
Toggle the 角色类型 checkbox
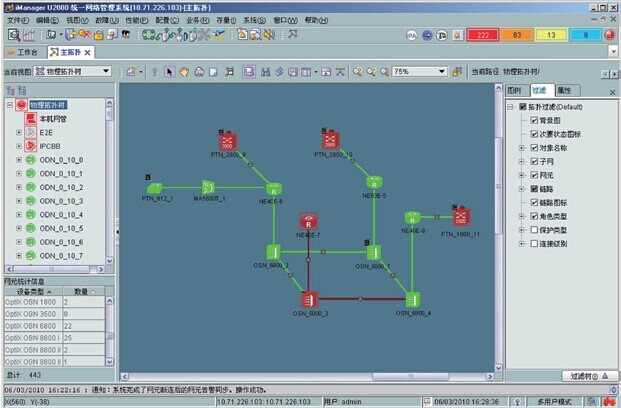pyautogui.click(x=534, y=216)
